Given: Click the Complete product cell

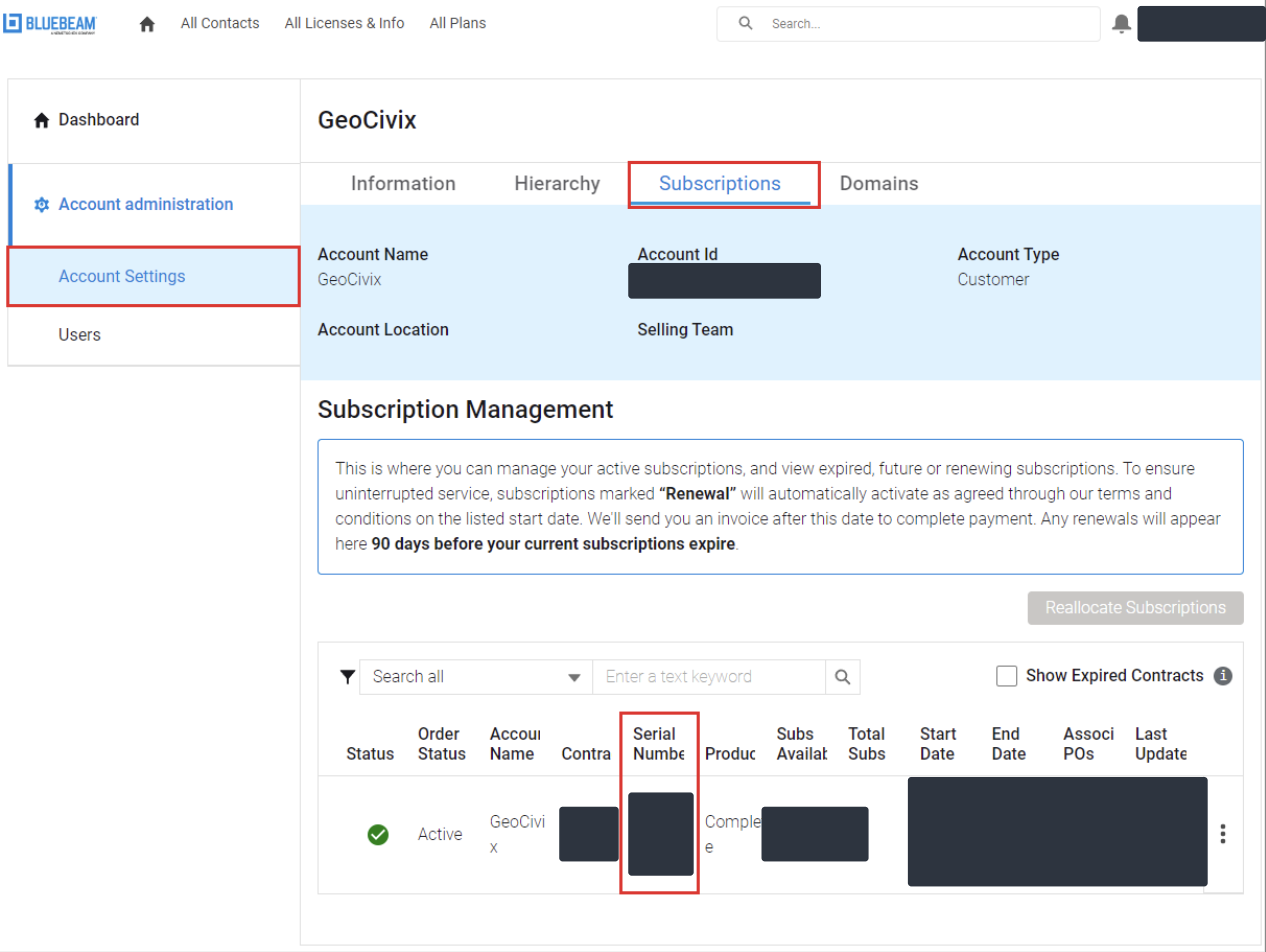Looking at the screenshot, I should click(x=732, y=834).
